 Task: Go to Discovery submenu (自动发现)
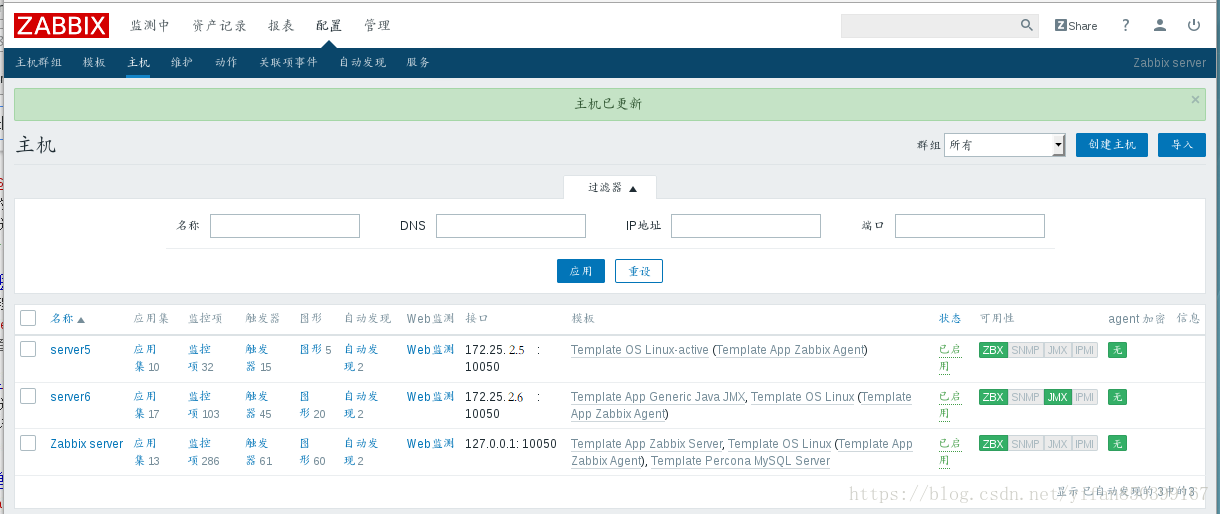click(x=362, y=62)
